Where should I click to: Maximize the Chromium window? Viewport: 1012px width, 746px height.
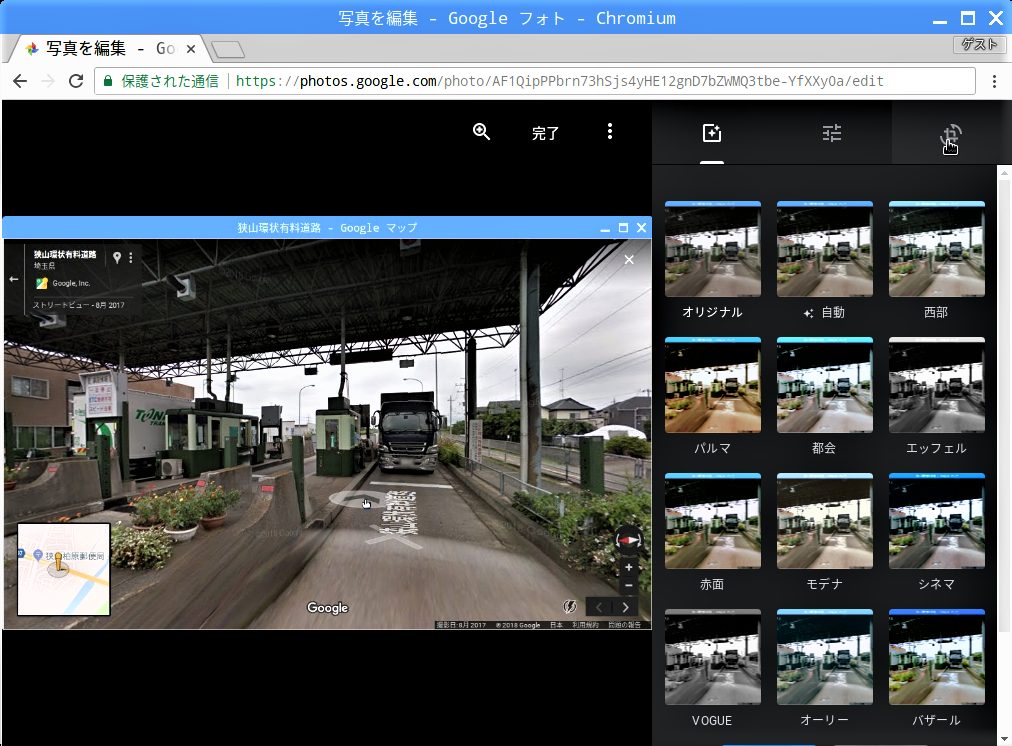968,18
